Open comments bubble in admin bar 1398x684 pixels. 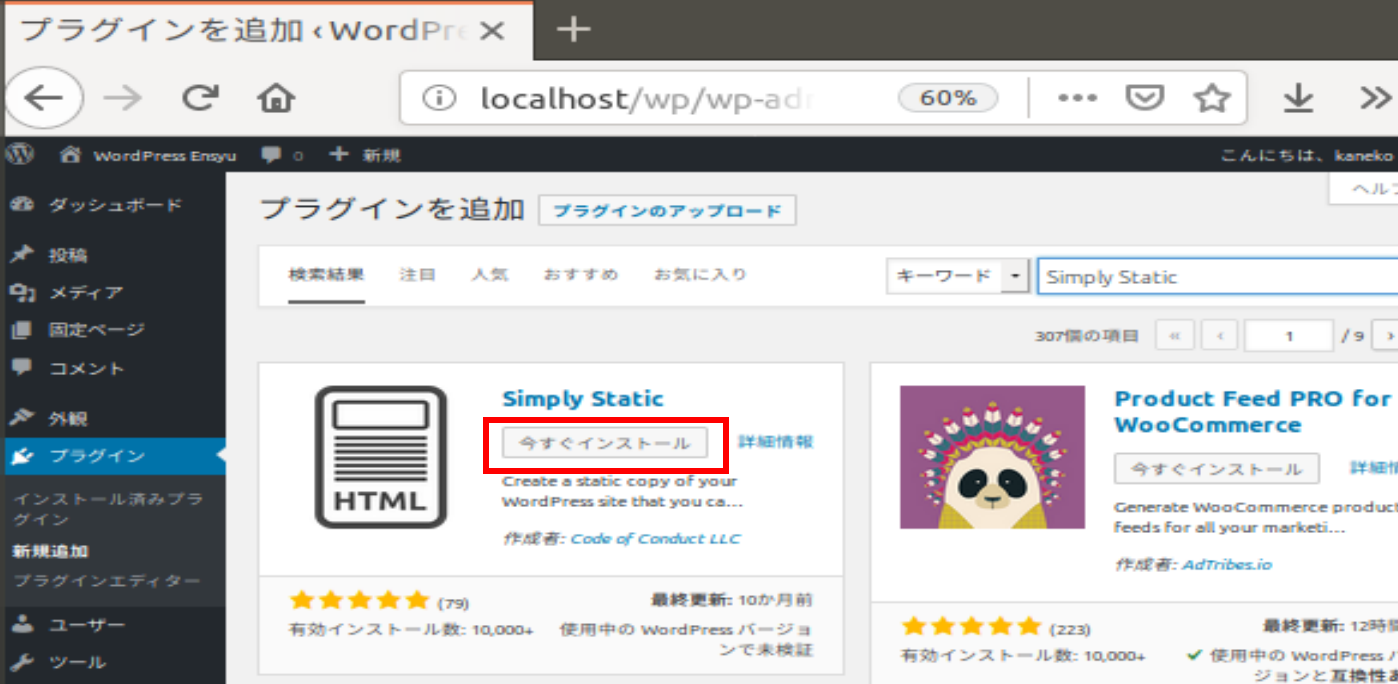(x=270, y=155)
